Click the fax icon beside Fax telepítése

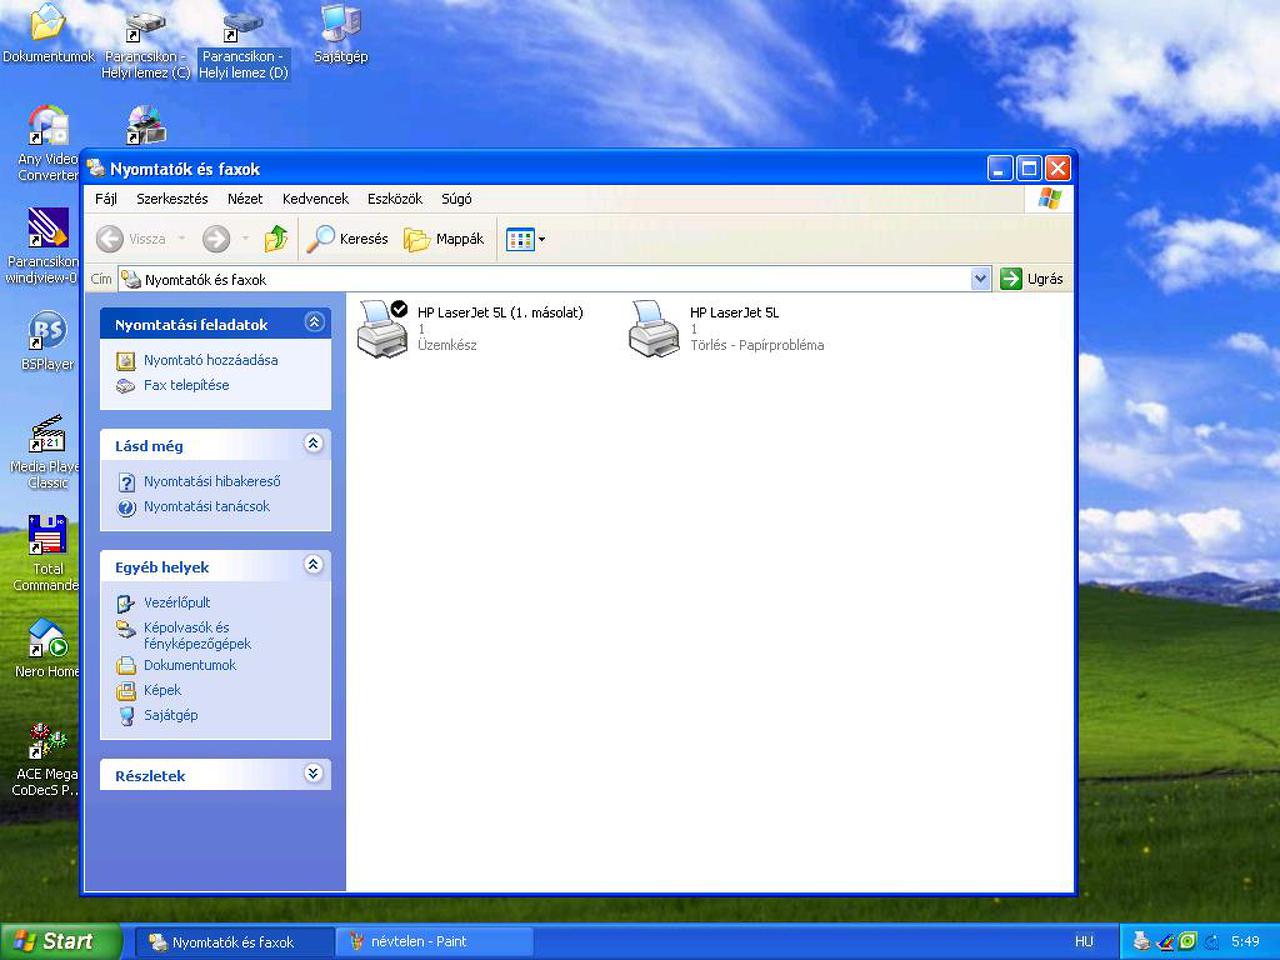point(126,386)
